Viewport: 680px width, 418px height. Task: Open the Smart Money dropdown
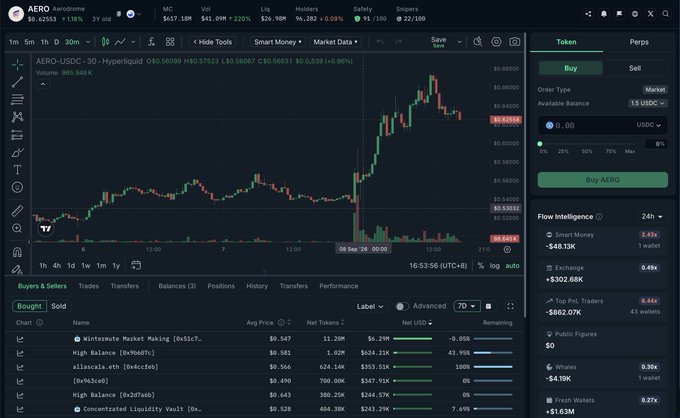(278, 42)
